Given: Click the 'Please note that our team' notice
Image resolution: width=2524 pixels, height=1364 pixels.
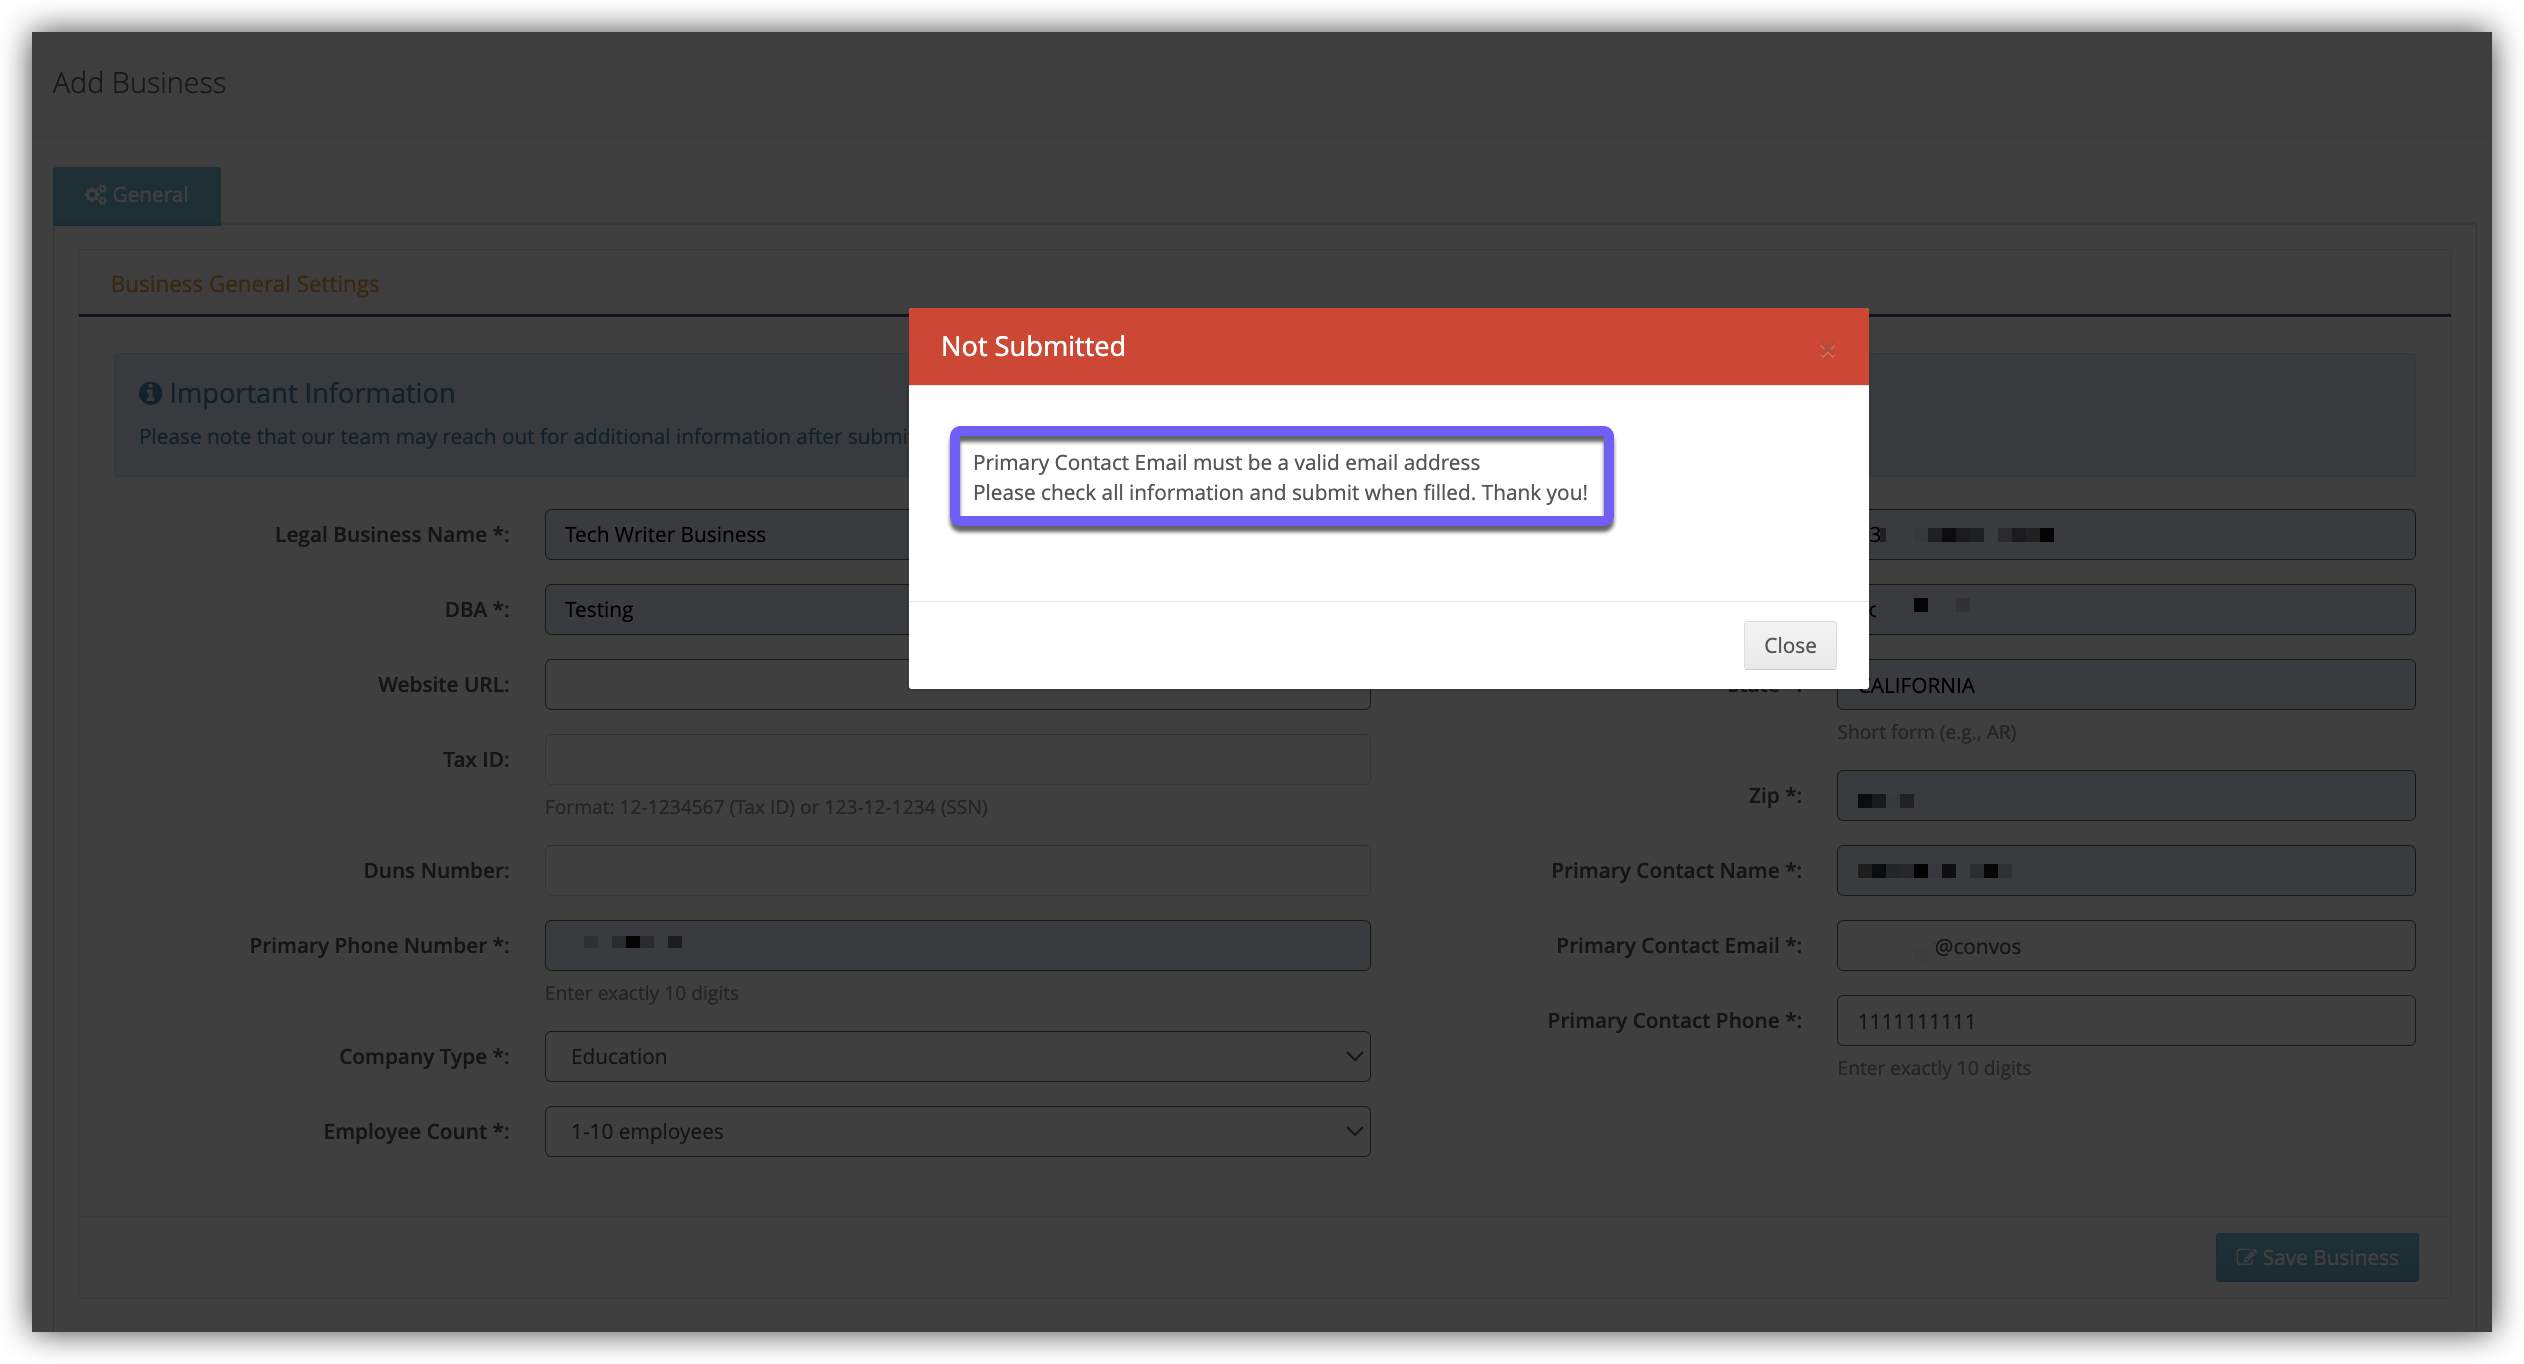Looking at the screenshot, I should pyautogui.click(x=524, y=436).
